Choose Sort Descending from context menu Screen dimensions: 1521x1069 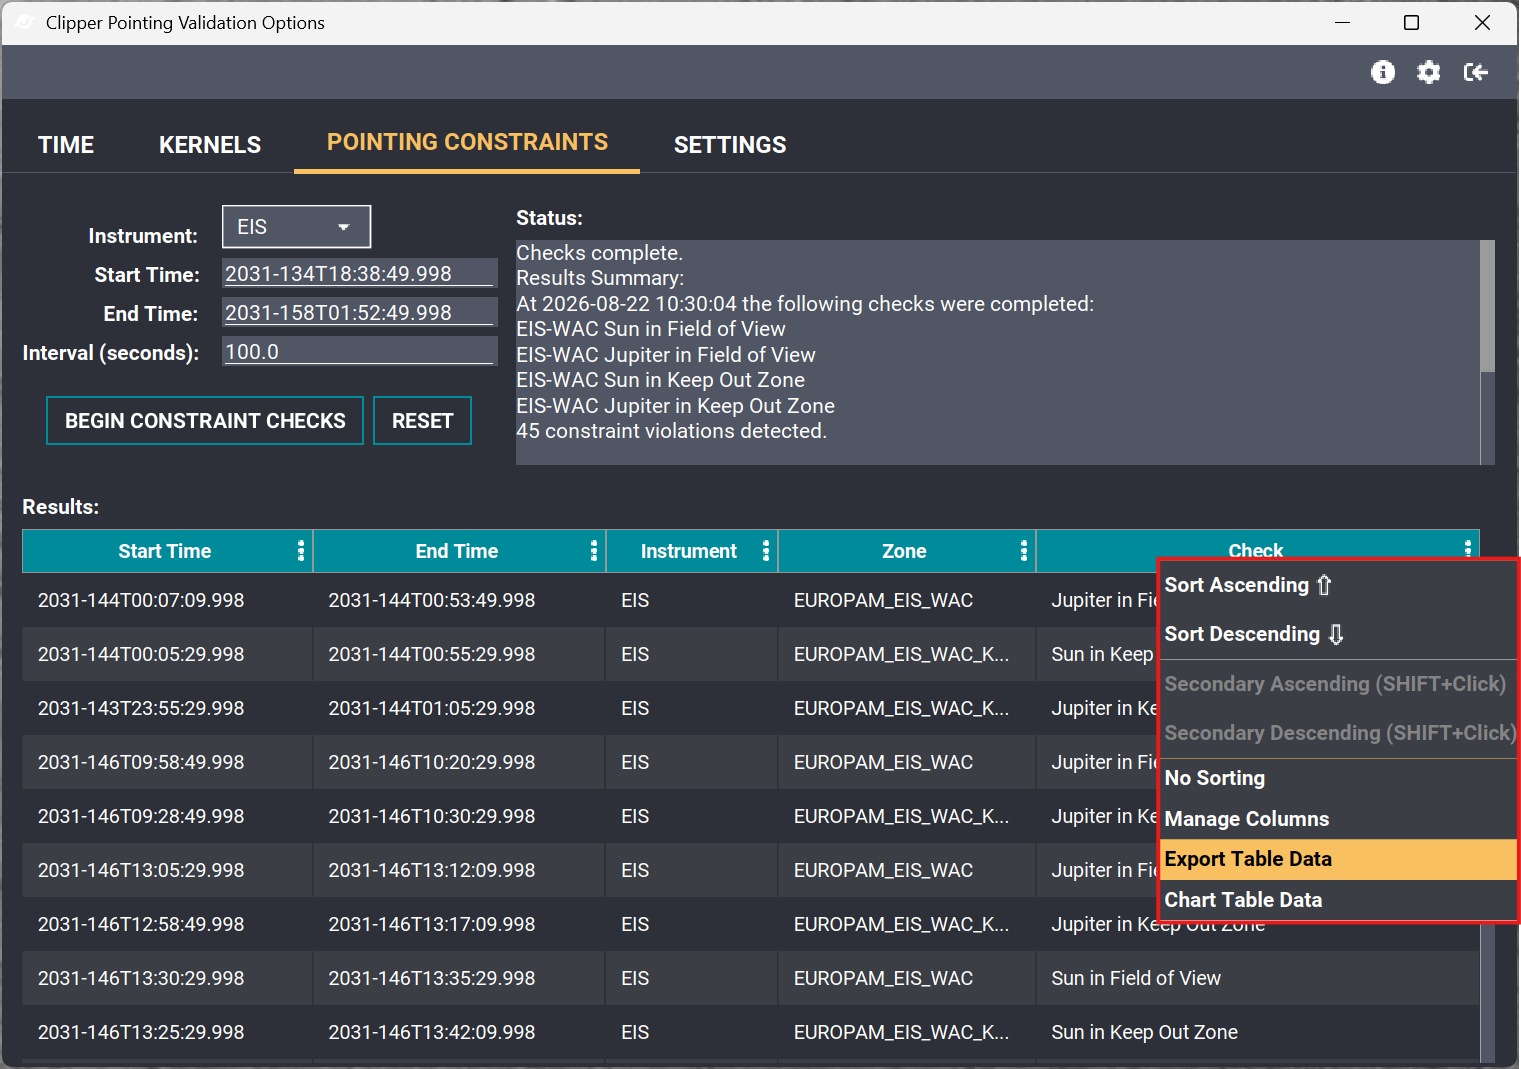[x=1338, y=634]
